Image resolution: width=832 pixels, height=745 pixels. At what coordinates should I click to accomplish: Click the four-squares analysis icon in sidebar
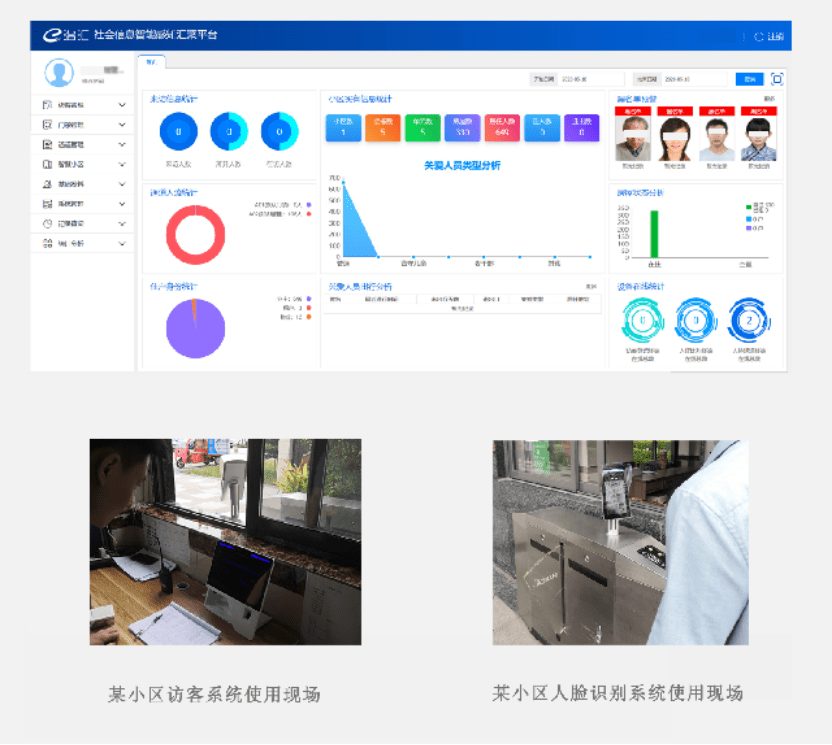click(x=47, y=244)
